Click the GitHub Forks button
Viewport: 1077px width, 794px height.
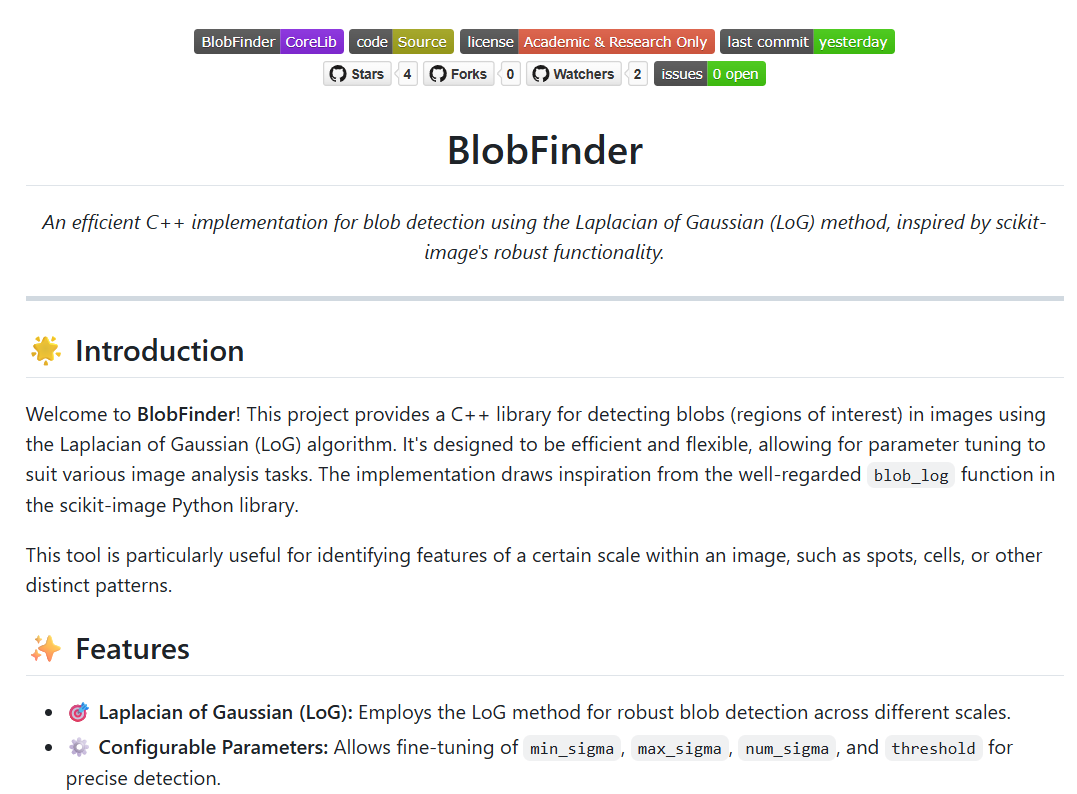point(459,74)
